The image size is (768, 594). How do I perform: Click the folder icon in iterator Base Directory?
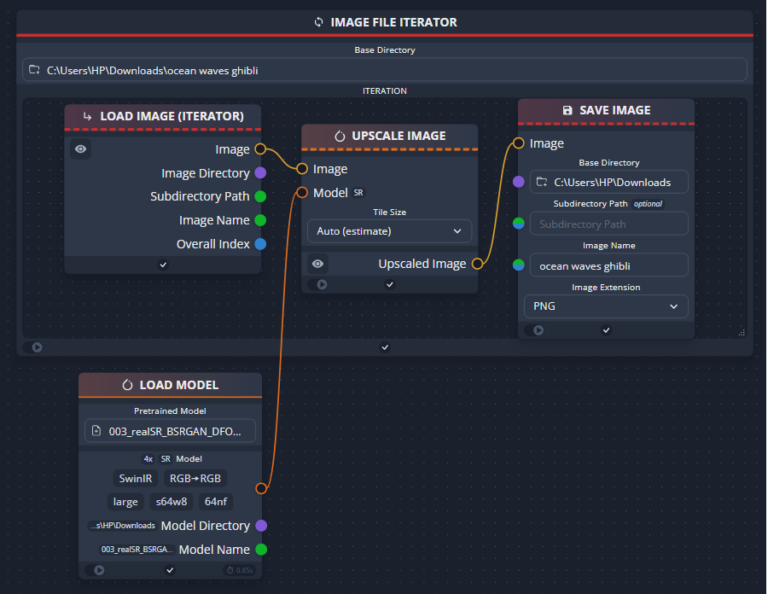coord(35,70)
